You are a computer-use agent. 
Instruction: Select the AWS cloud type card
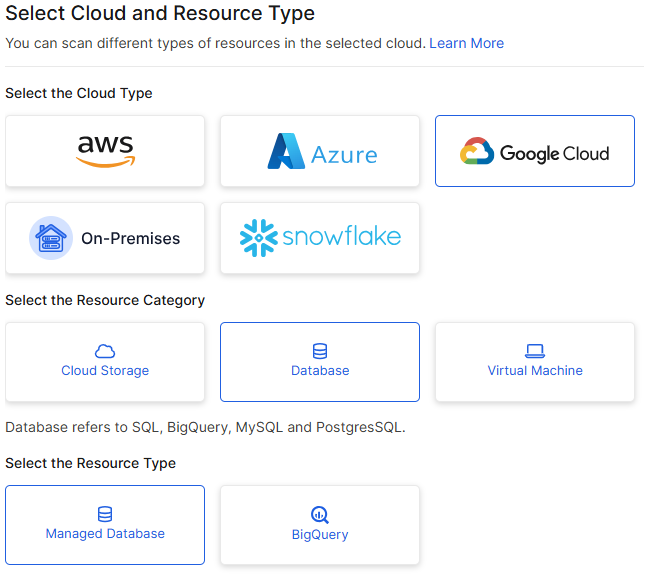(x=105, y=151)
